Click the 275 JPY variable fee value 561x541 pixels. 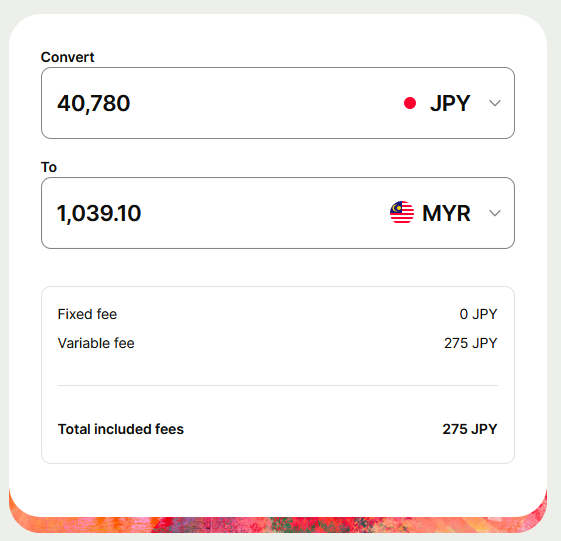click(470, 343)
